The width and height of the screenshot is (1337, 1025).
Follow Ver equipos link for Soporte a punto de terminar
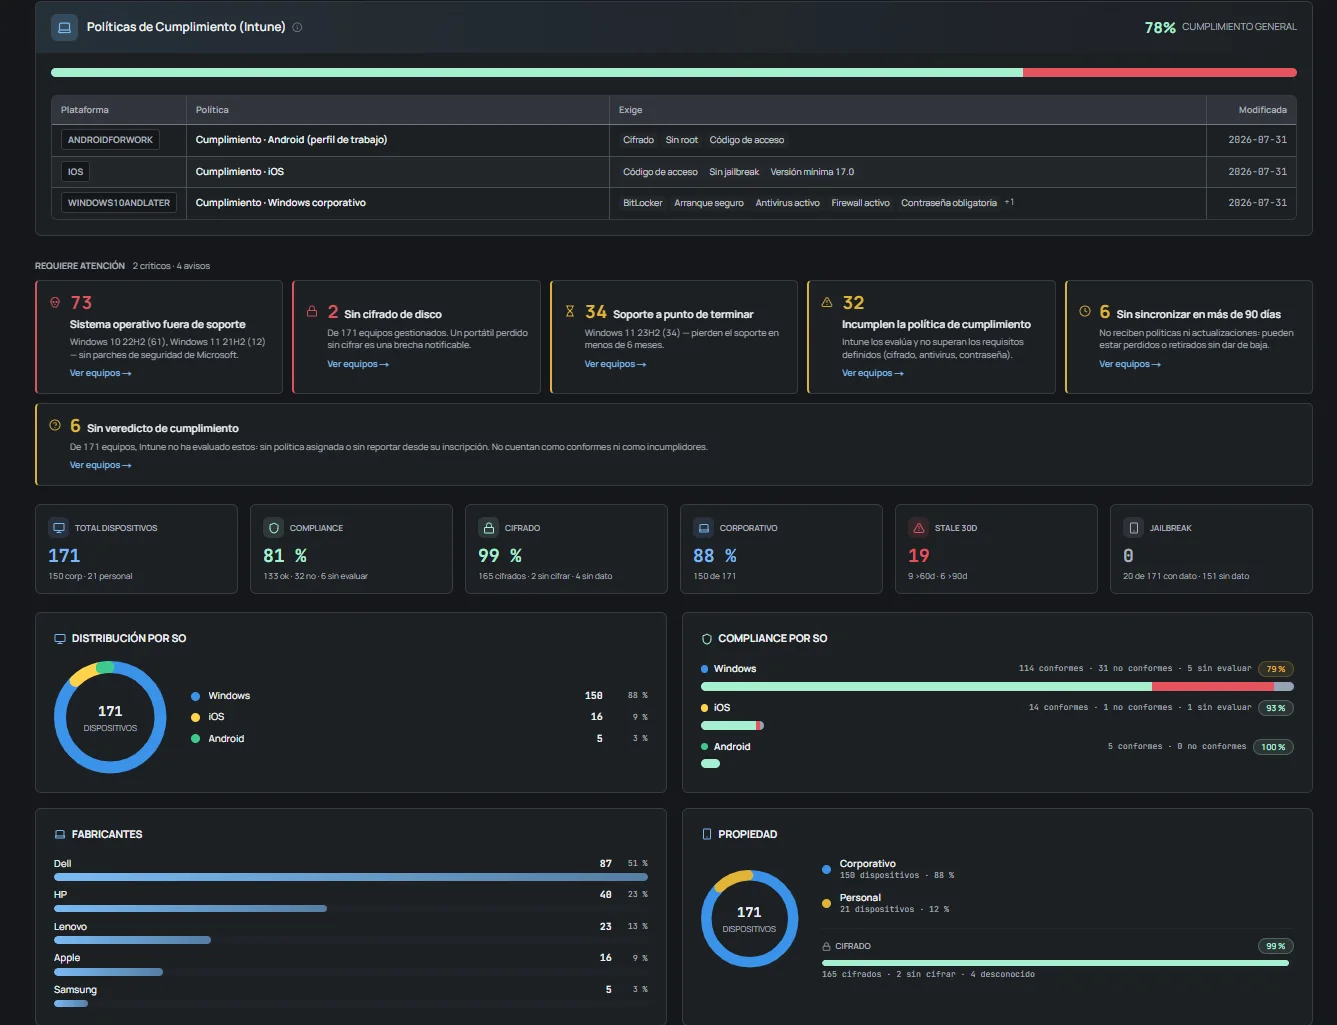[615, 364]
